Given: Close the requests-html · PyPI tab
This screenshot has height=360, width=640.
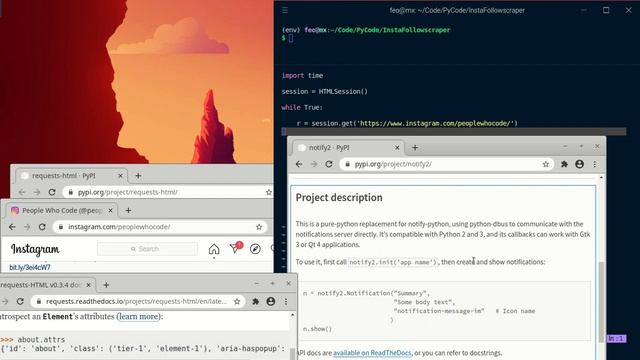Looking at the screenshot, I should (120, 176).
